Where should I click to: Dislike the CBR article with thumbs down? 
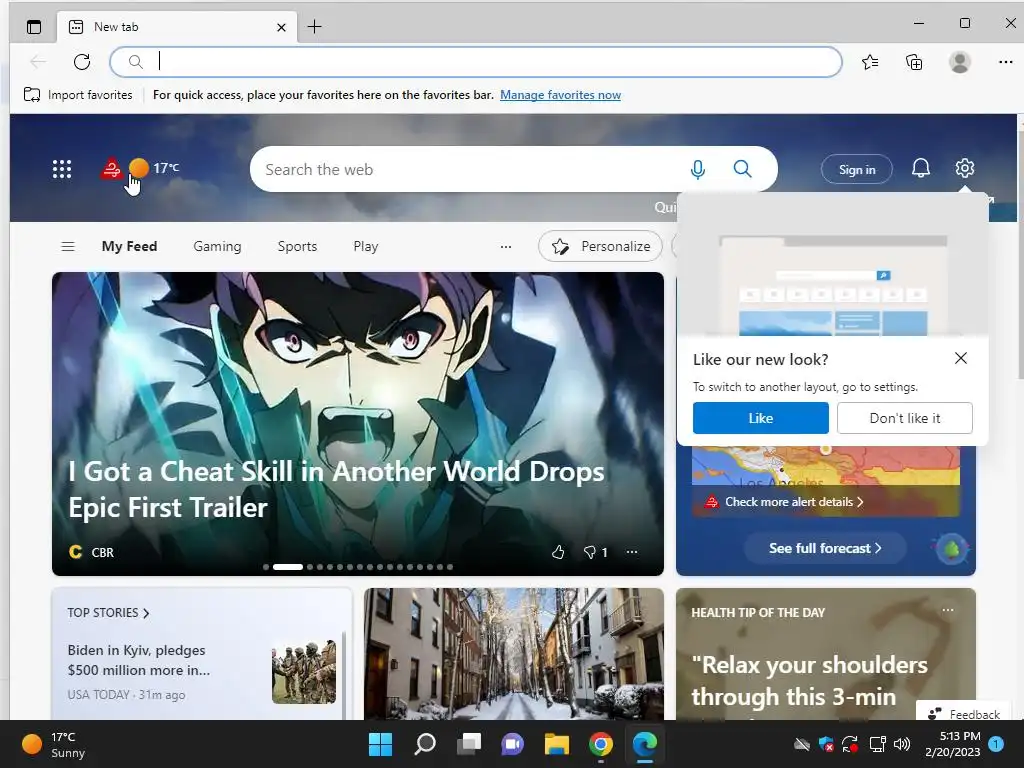click(589, 552)
